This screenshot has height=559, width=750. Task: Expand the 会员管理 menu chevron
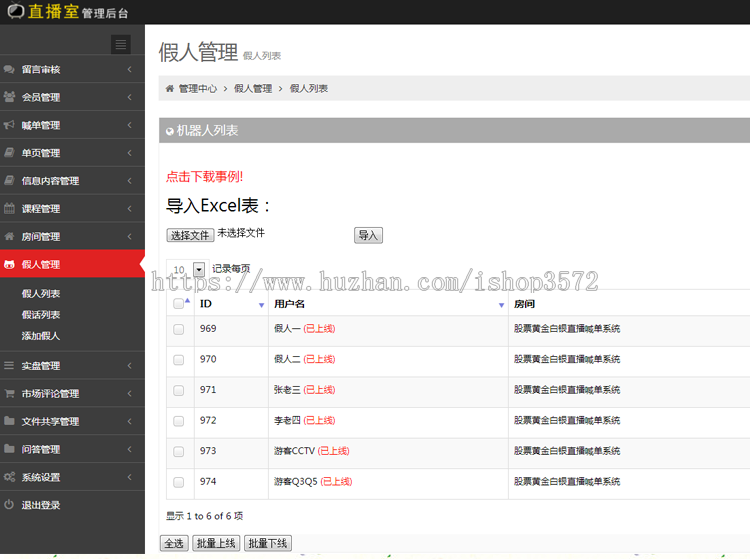[130, 97]
